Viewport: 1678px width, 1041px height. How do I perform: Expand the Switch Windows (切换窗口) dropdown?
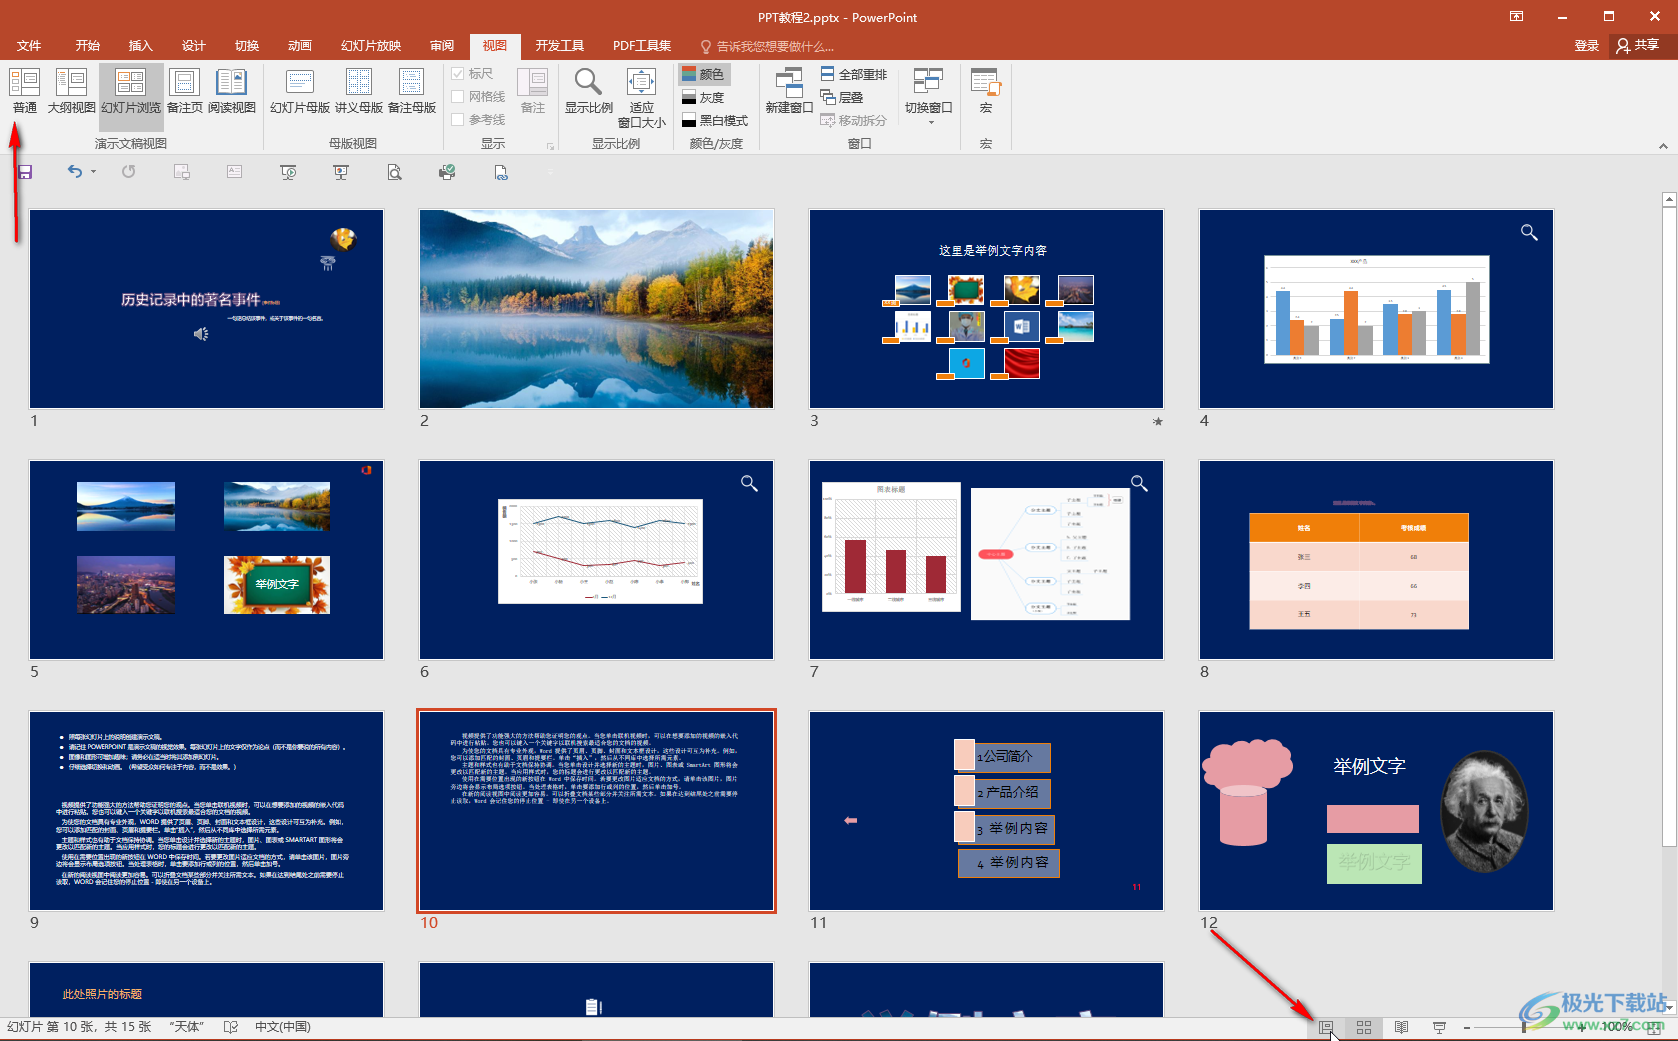click(928, 97)
